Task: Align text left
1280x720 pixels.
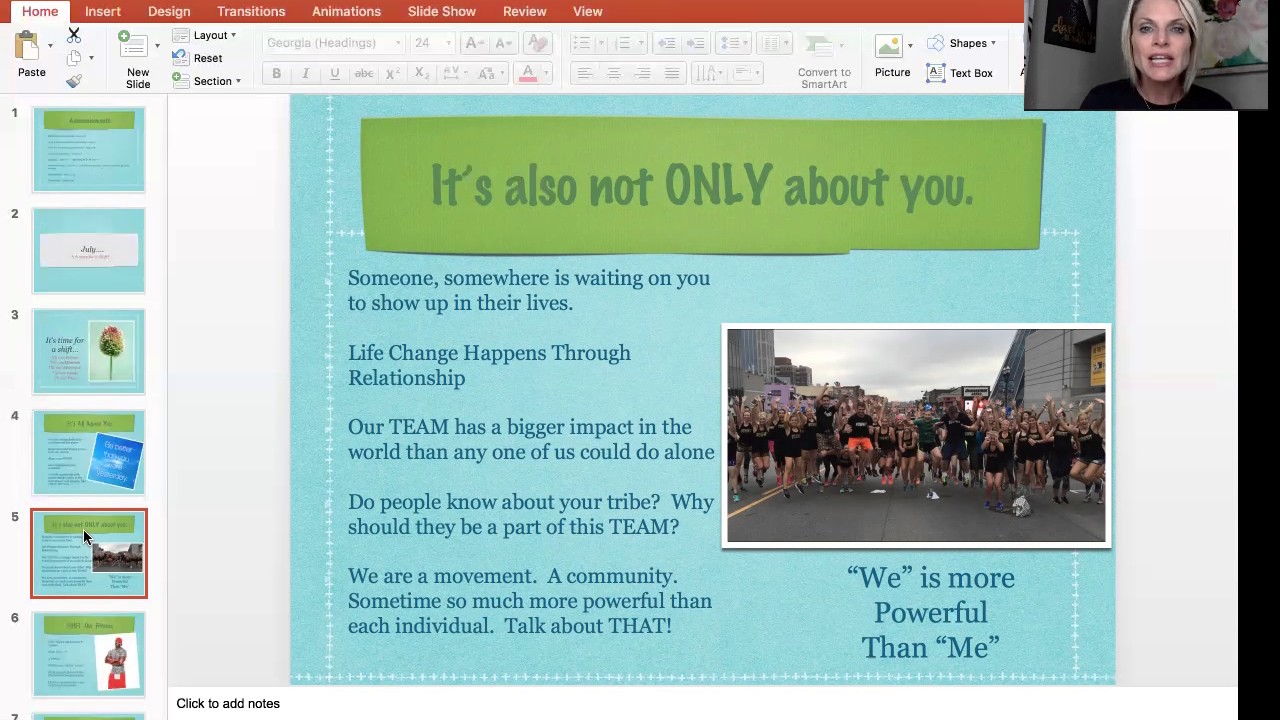Action: 584,73
